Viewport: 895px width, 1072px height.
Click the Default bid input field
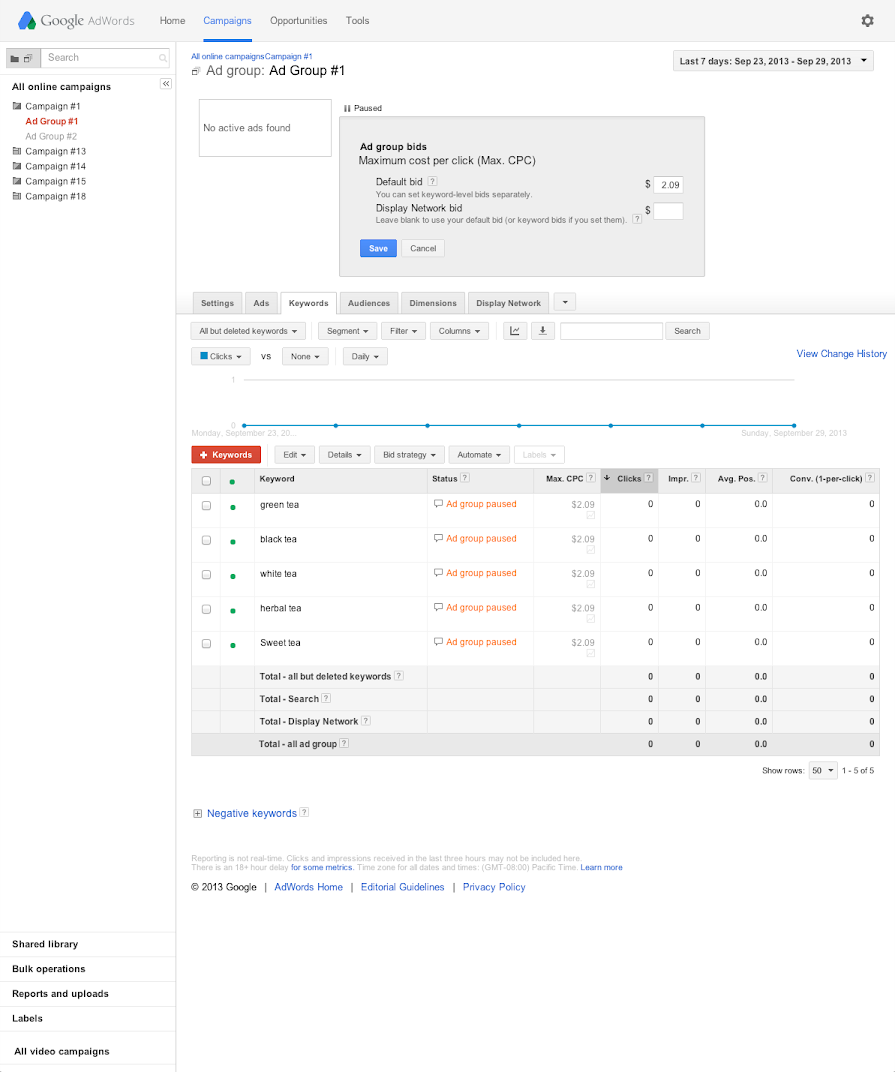click(668, 185)
